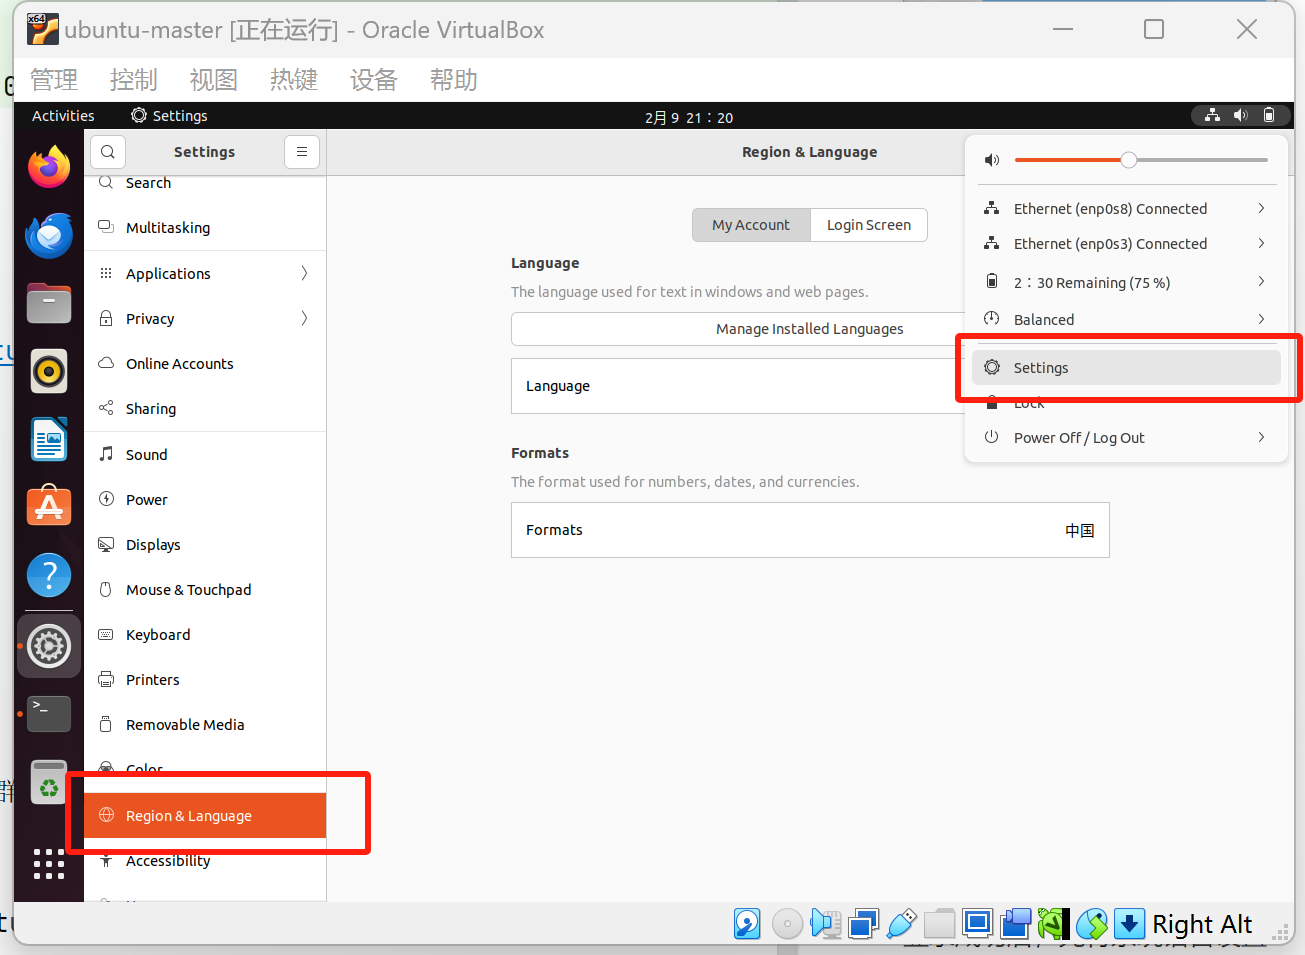Viewport: 1305px width, 955px height.
Task: Click Manage Installed Languages button
Action: click(809, 329)
